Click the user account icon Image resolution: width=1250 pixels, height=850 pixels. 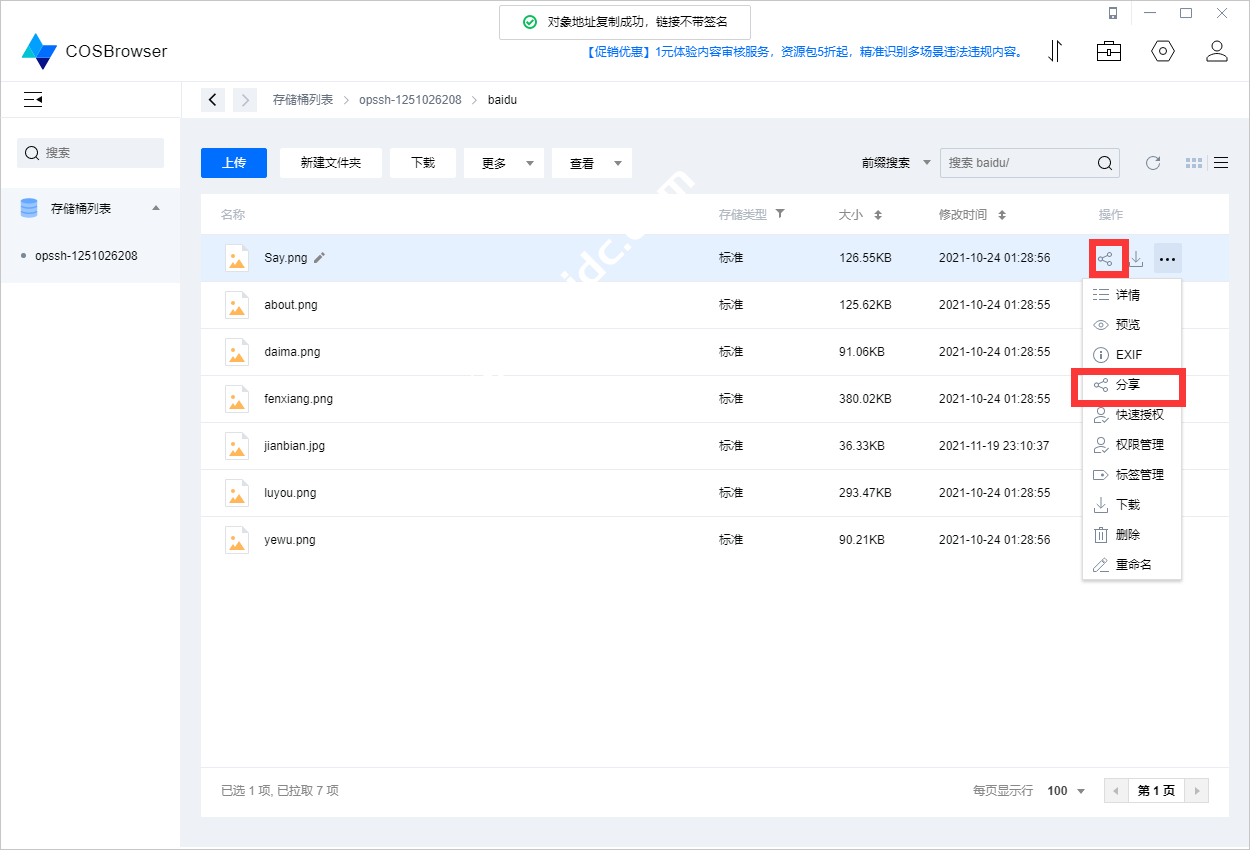tap(1217, 50)
